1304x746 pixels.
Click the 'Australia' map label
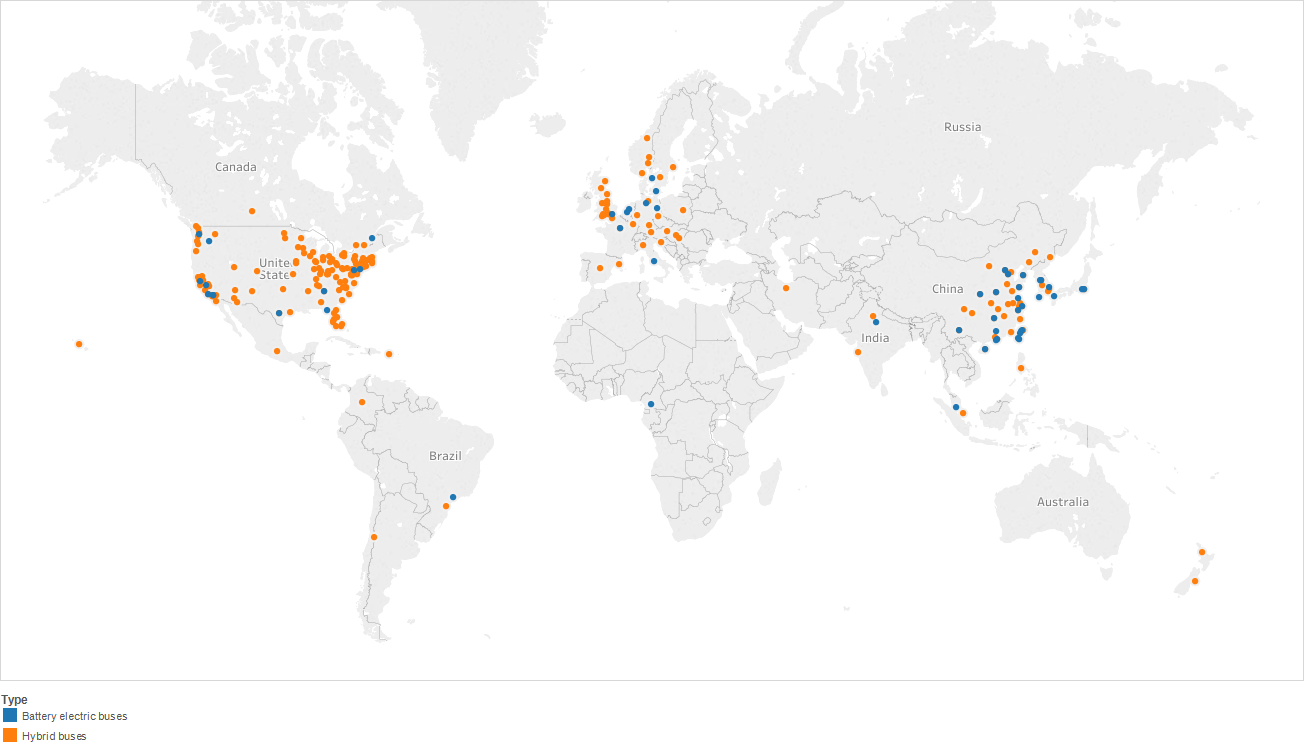point(1063,502)
